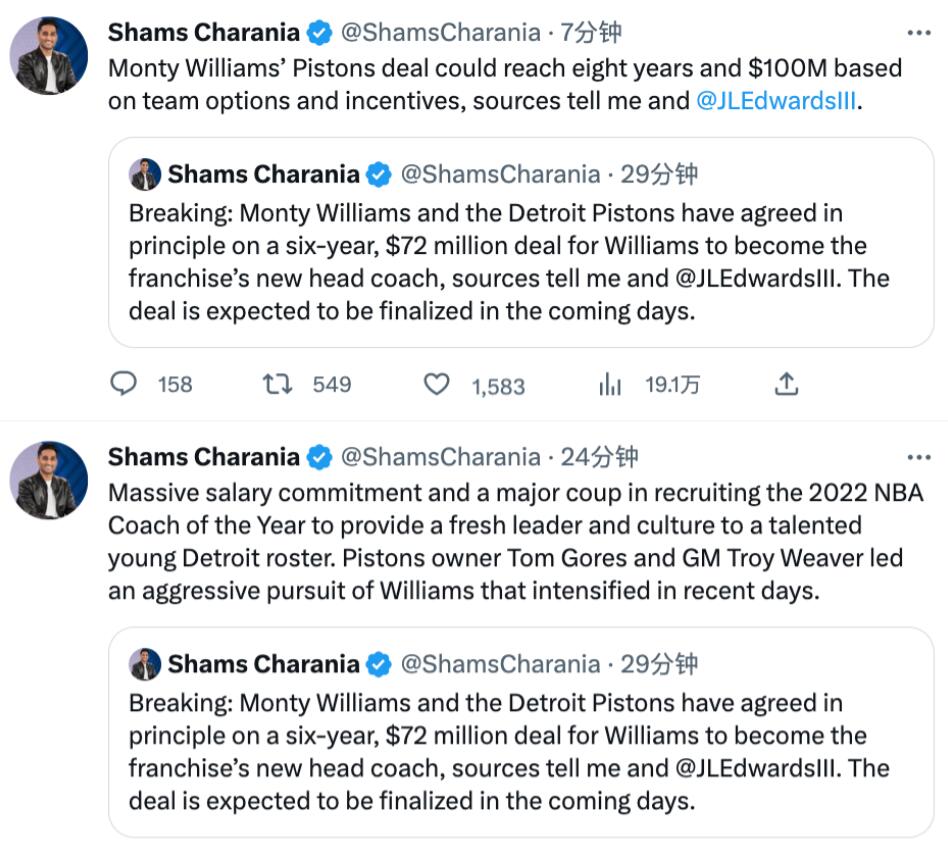The width and height of the screenshot is (948, 856).
Task: Click the first tweet's Shams Charania name
Action: point(203,33)
